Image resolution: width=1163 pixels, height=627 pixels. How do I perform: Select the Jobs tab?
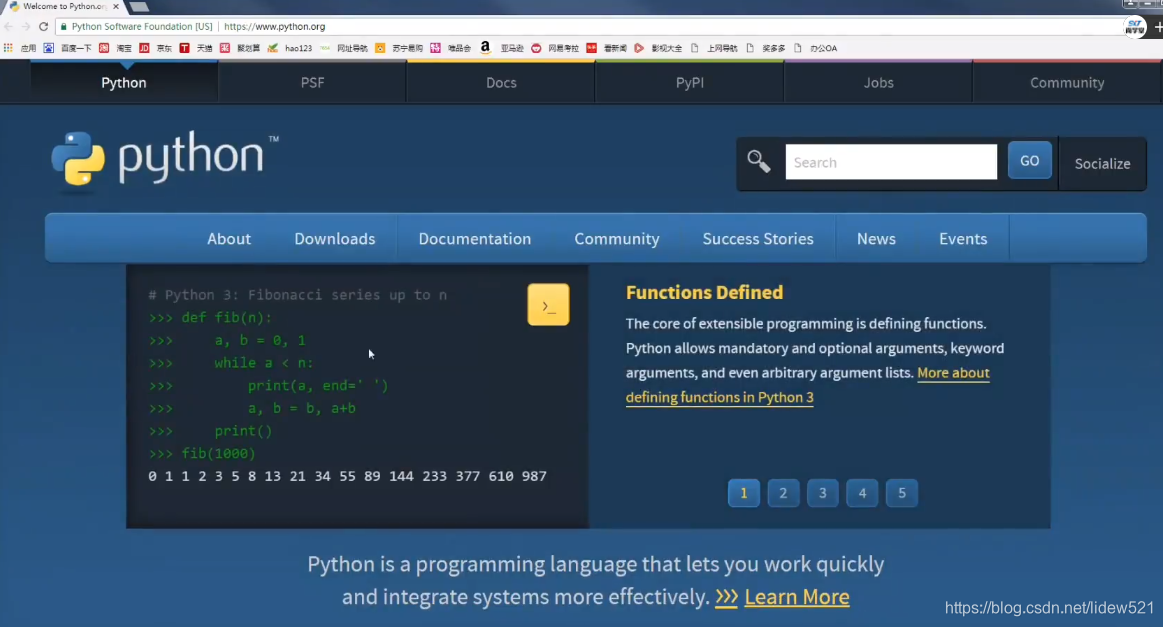coord(877,82)
